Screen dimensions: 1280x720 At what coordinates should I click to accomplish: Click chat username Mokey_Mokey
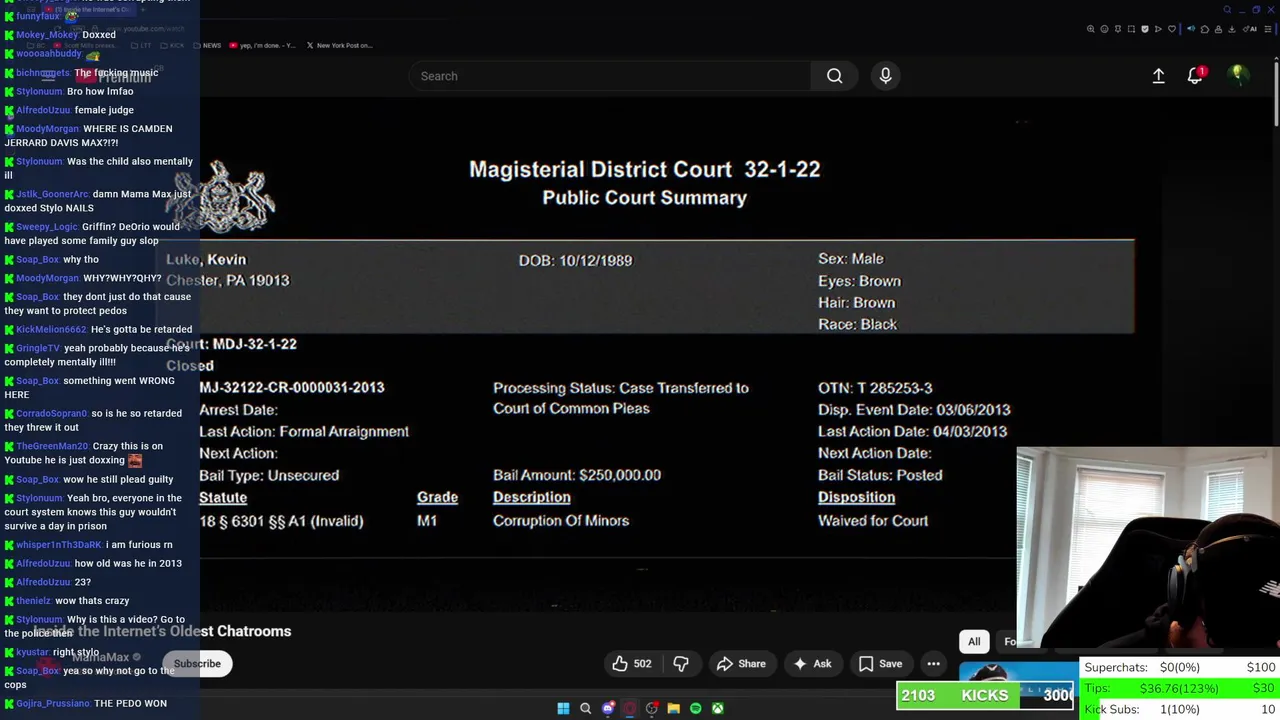pyautogui.click(x=47, y=34)
